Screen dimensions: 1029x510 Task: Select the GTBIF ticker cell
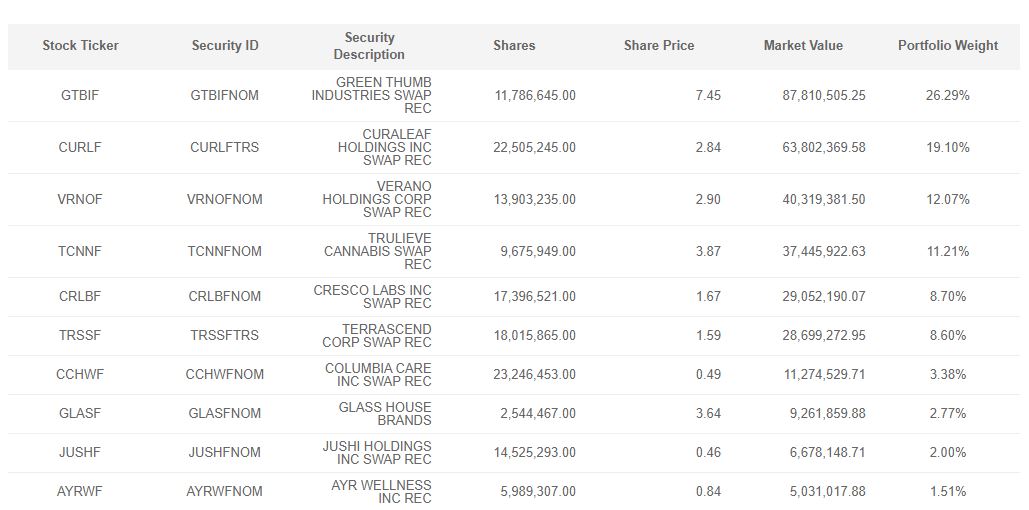pos(81,95)
